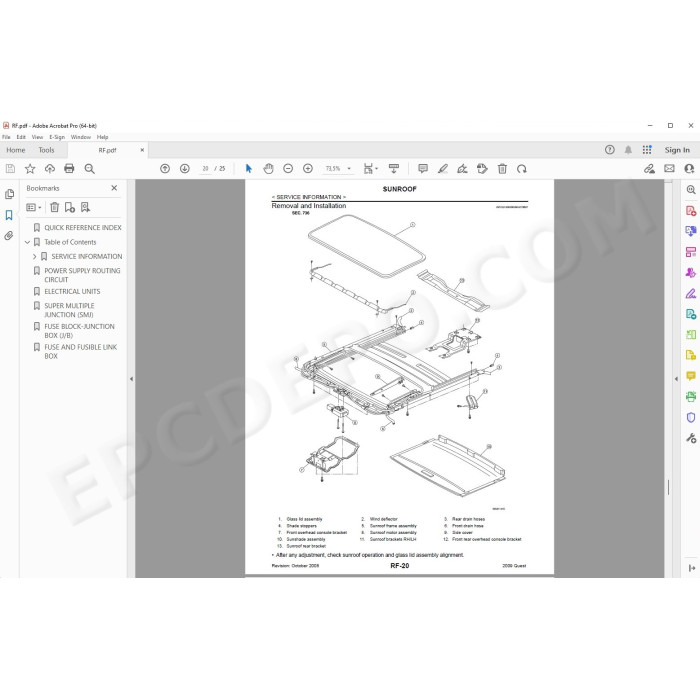
Task: Show notifications with the bell icon
Action: tap(628, 150)
